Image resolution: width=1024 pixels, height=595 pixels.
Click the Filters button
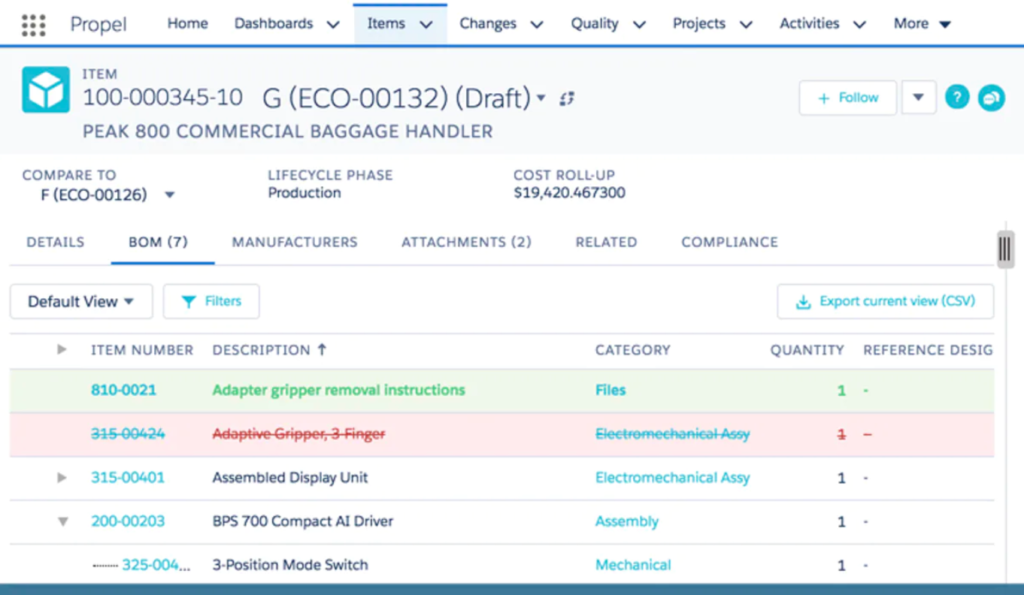(211, 301)
